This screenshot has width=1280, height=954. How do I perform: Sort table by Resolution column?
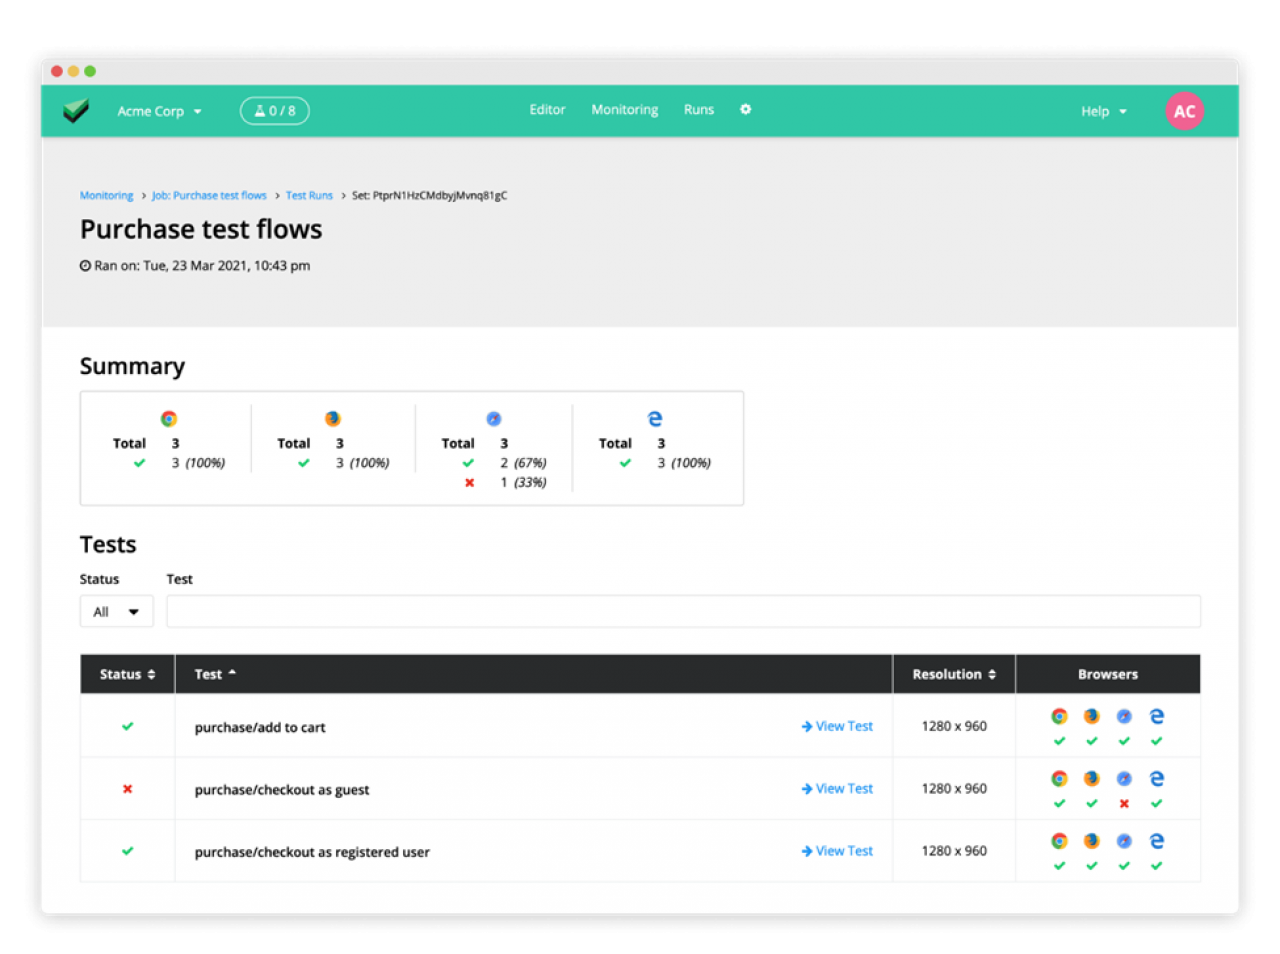(953, 675)
